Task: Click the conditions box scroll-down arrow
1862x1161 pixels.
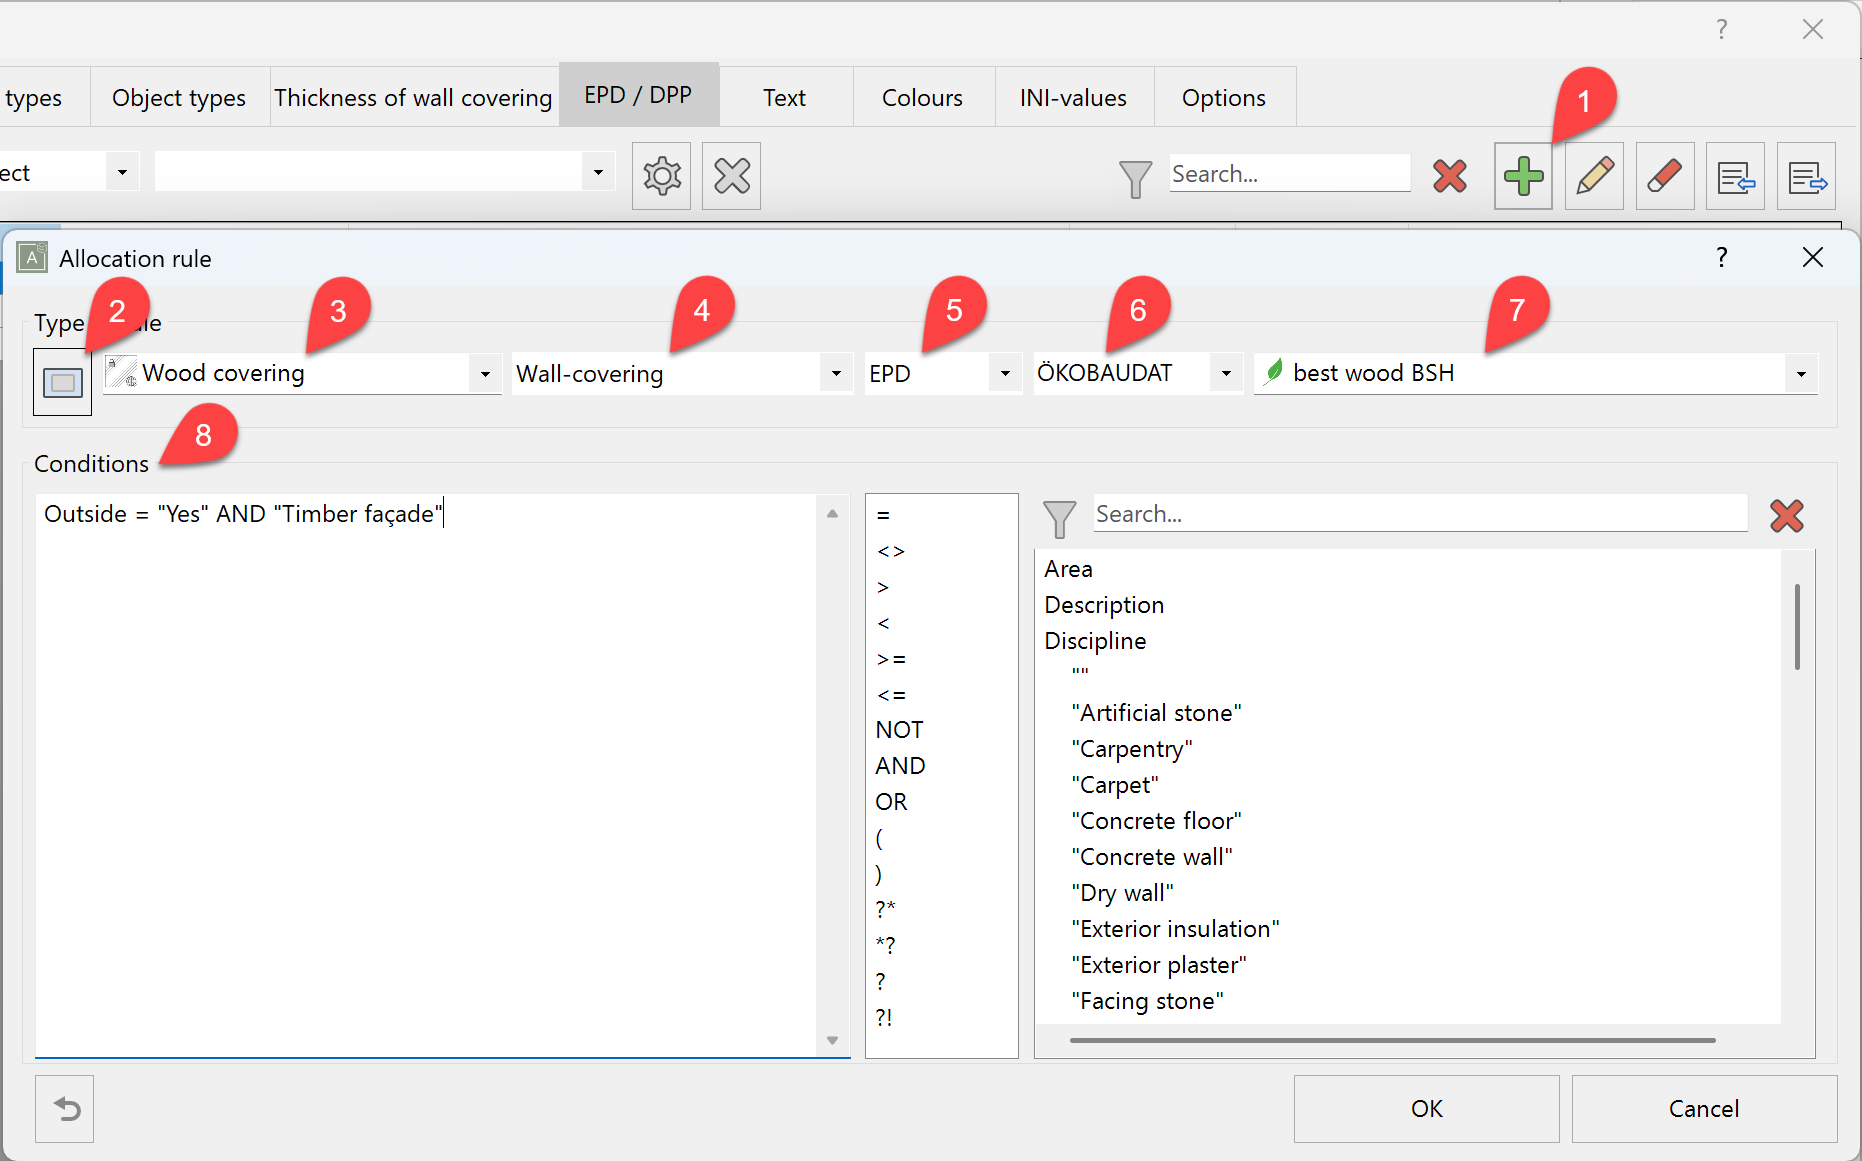Action: tap(832, 1041)
